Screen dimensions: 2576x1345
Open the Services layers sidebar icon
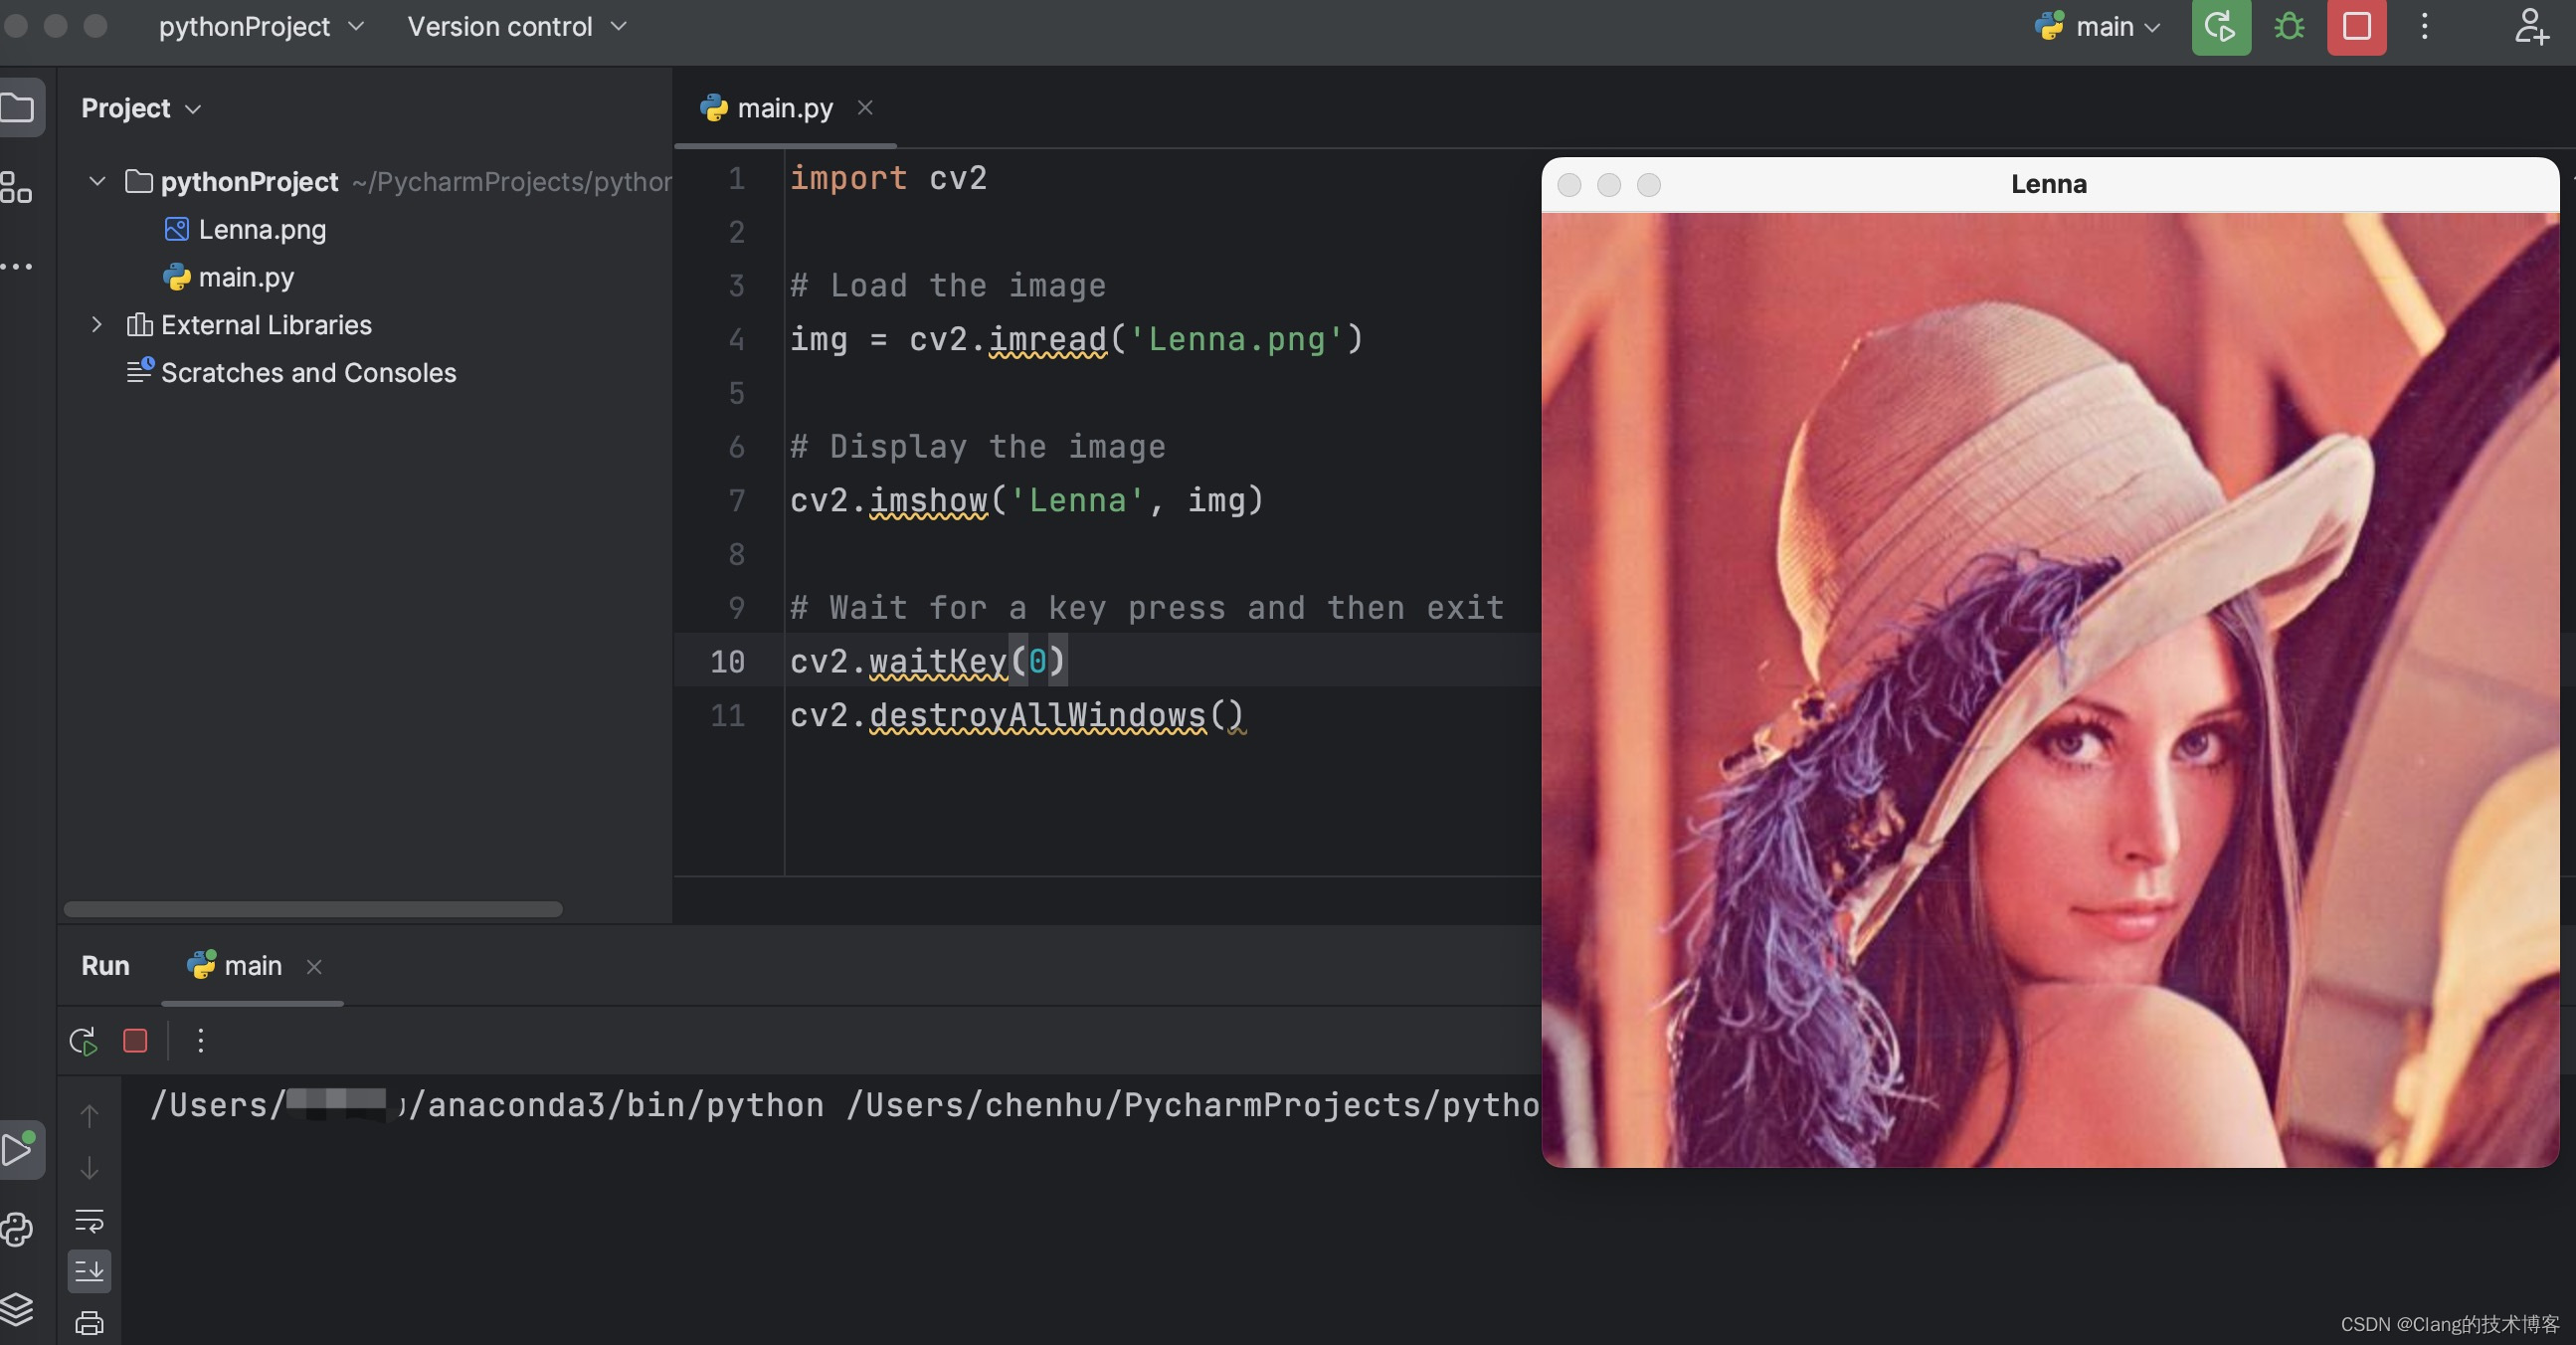click(x=17, y=1308)
